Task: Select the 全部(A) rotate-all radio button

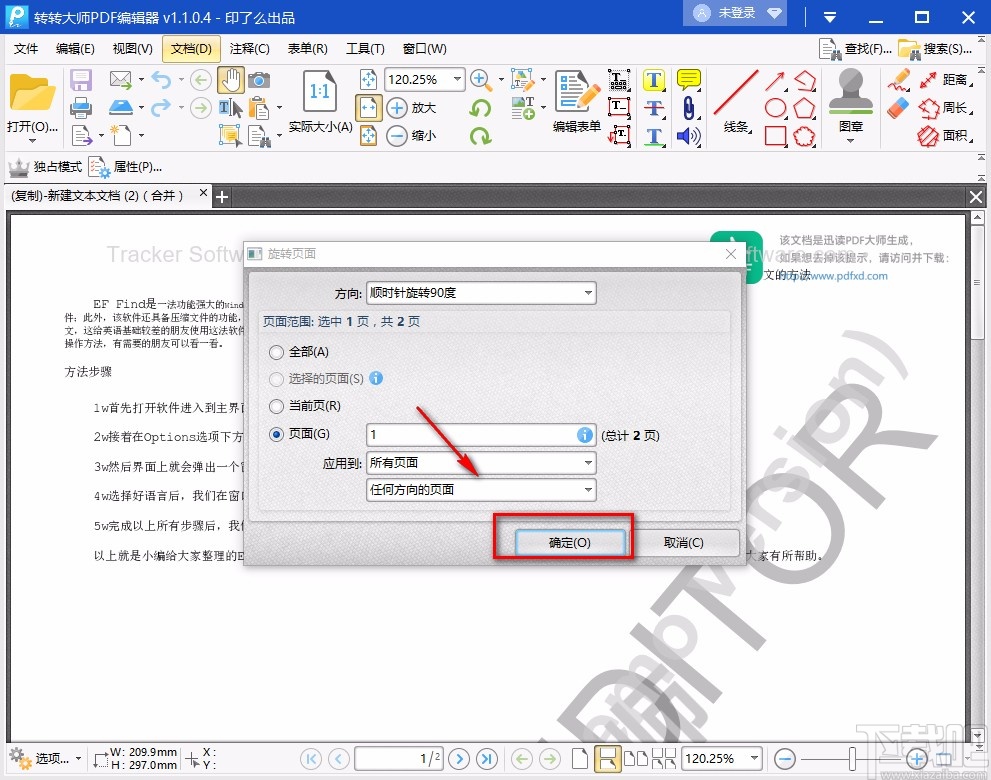Action: (x=276, y=352)
